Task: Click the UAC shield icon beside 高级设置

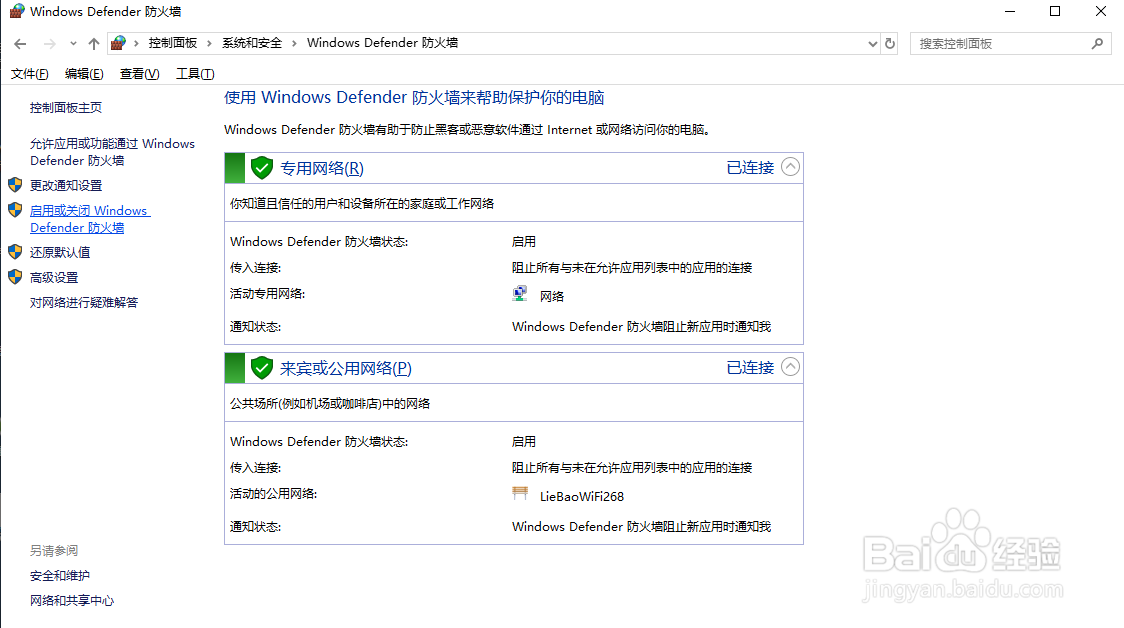Action: (x=14, y=277)
